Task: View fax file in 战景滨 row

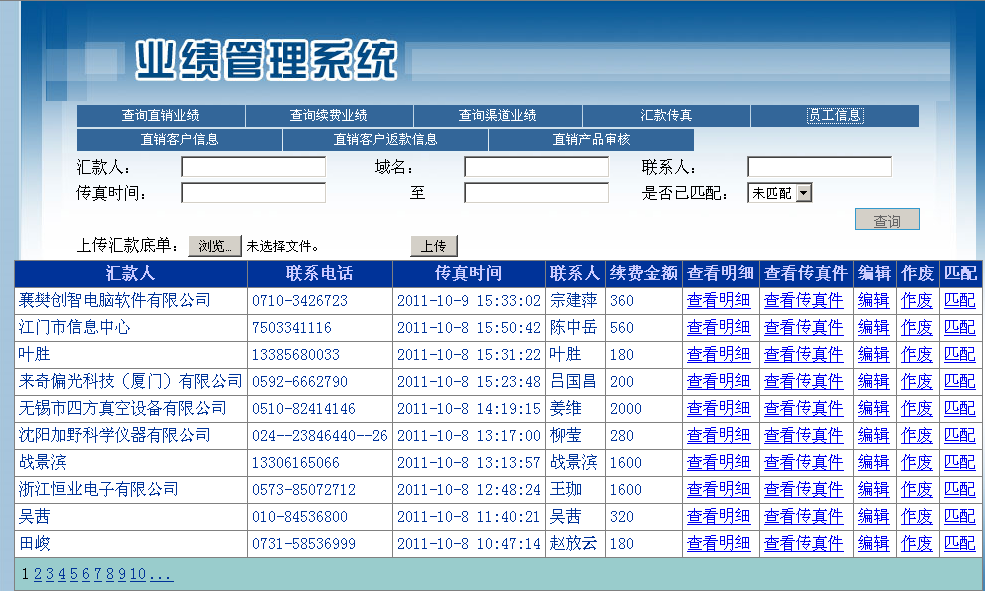Action: (803, 463)
